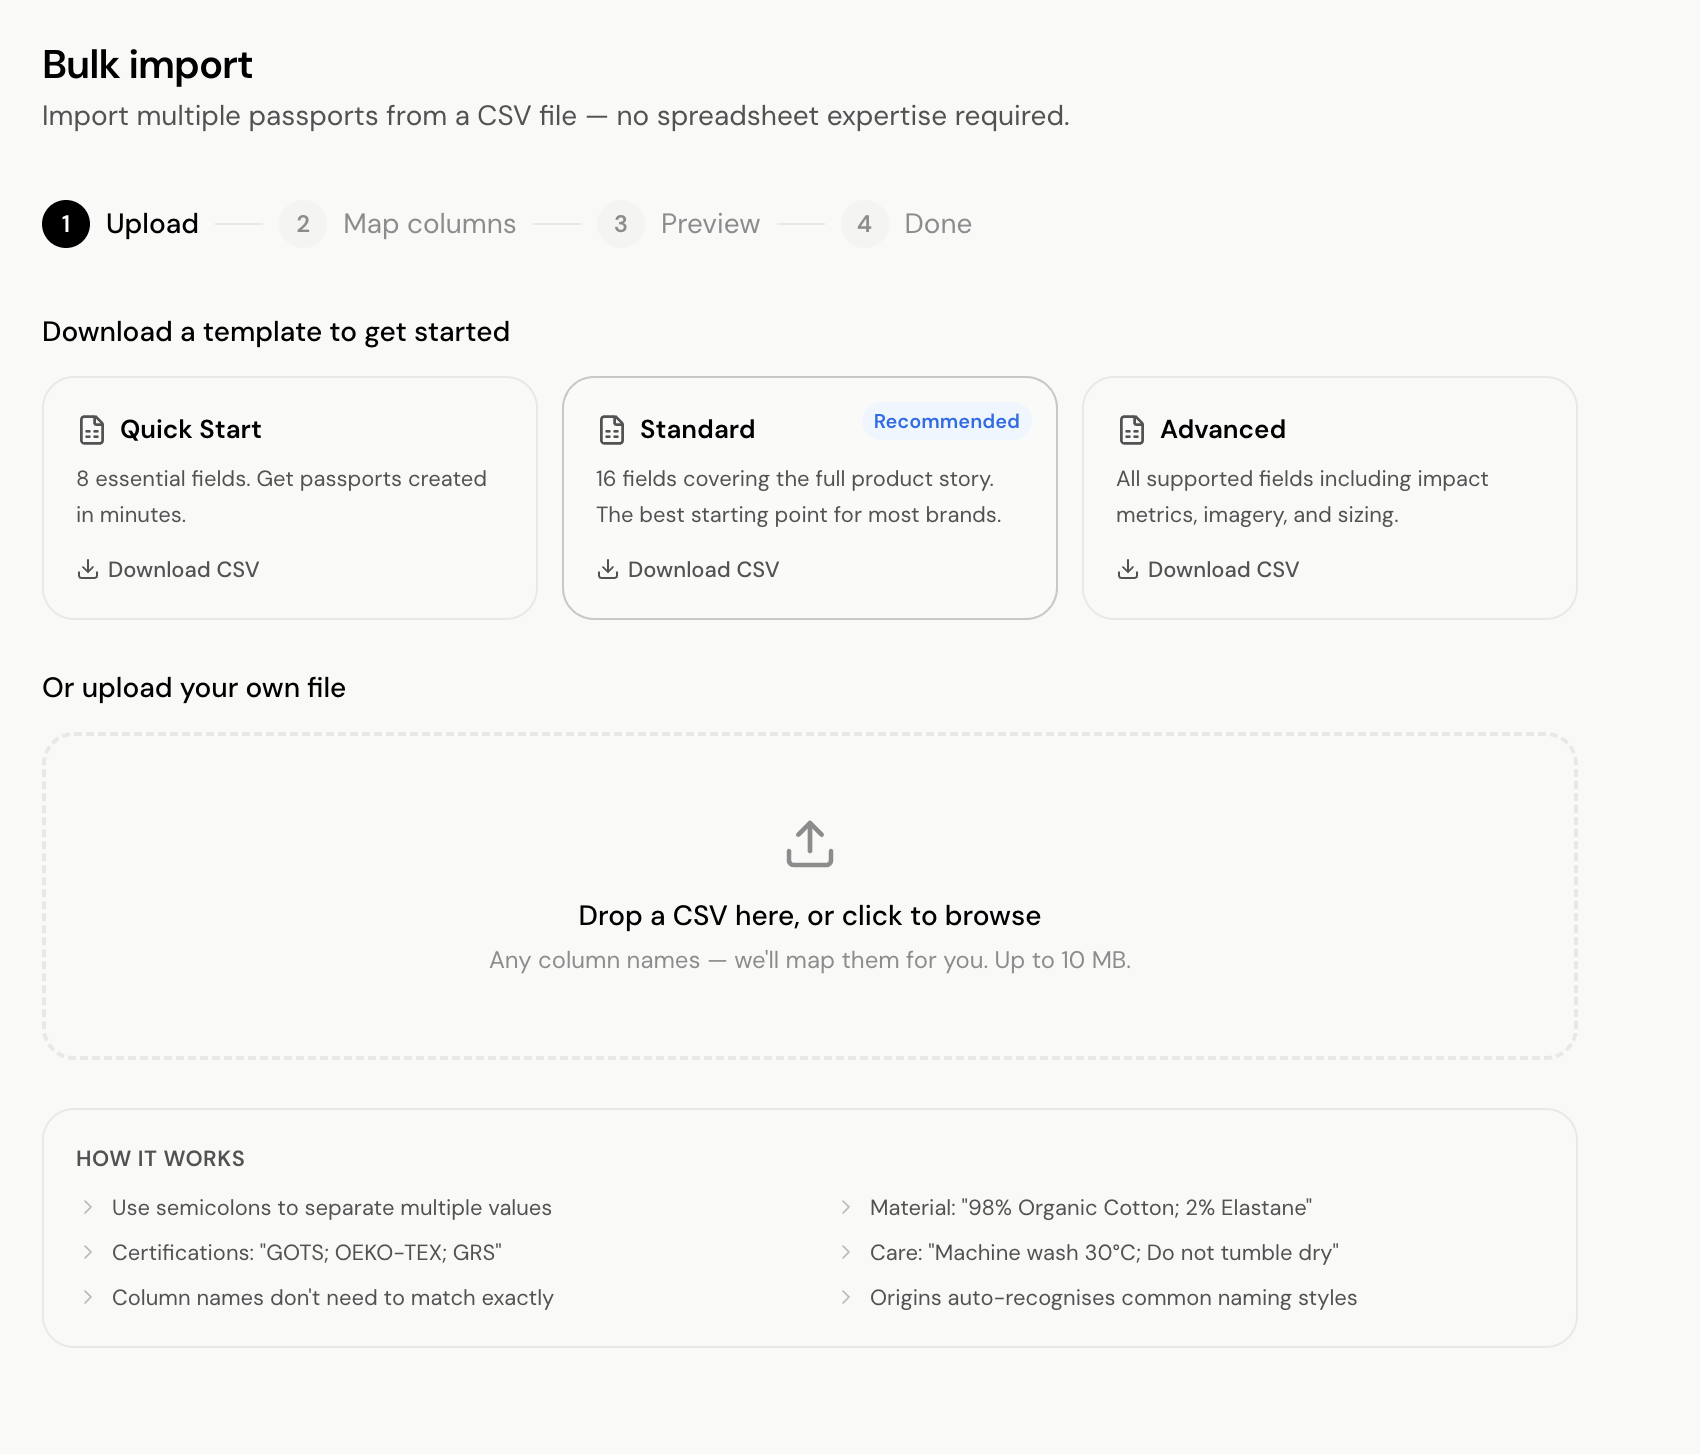Click the Advanced template file icon

(1132, 430)
